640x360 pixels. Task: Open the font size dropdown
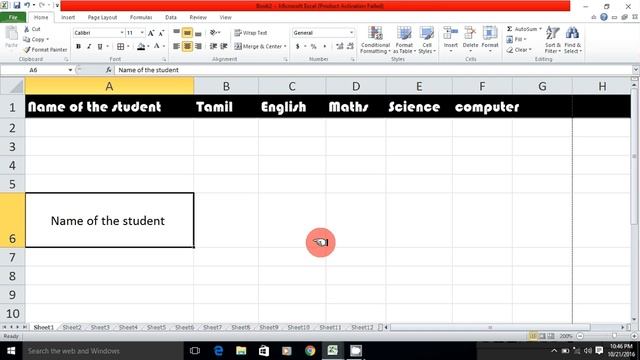(x=142, y=33)
